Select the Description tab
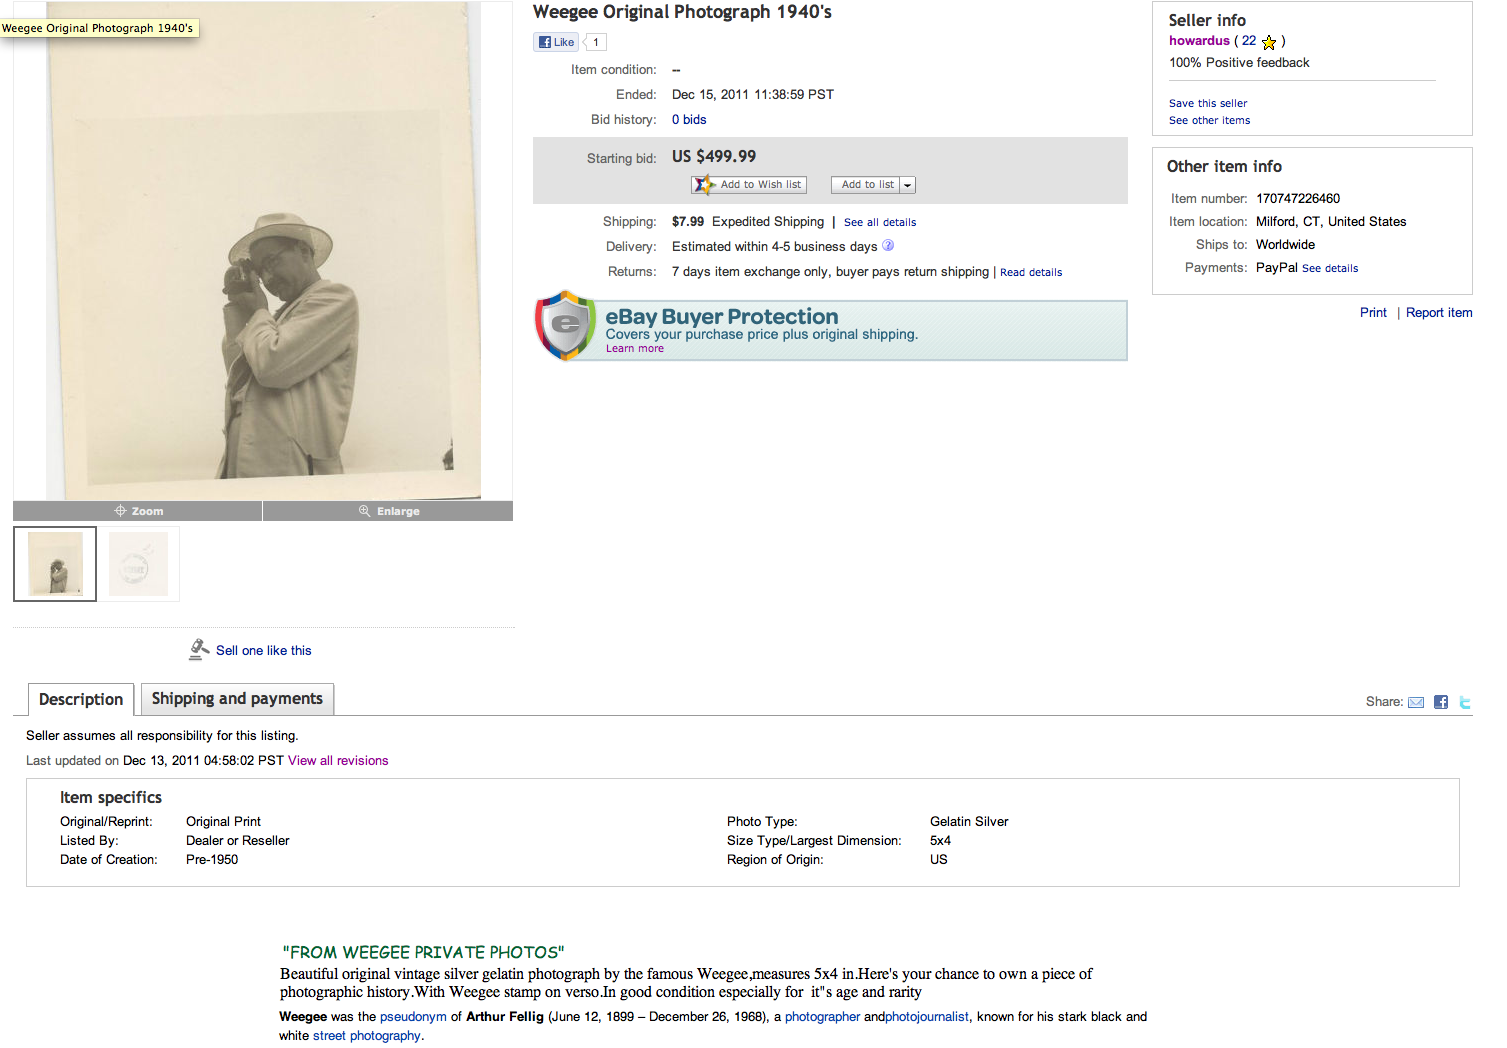This screenshot has height=1048, width=1507. (x=81, y=700)
